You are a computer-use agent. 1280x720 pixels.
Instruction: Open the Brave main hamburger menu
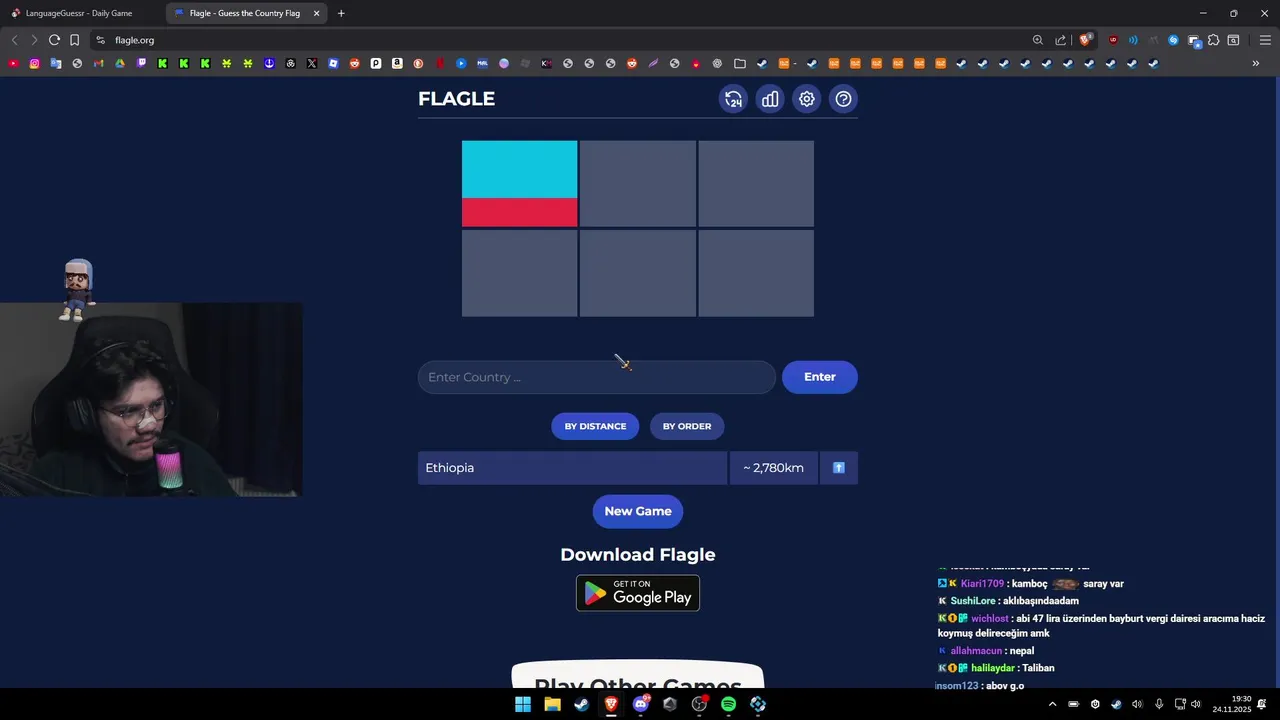[x=1265, y=40]
